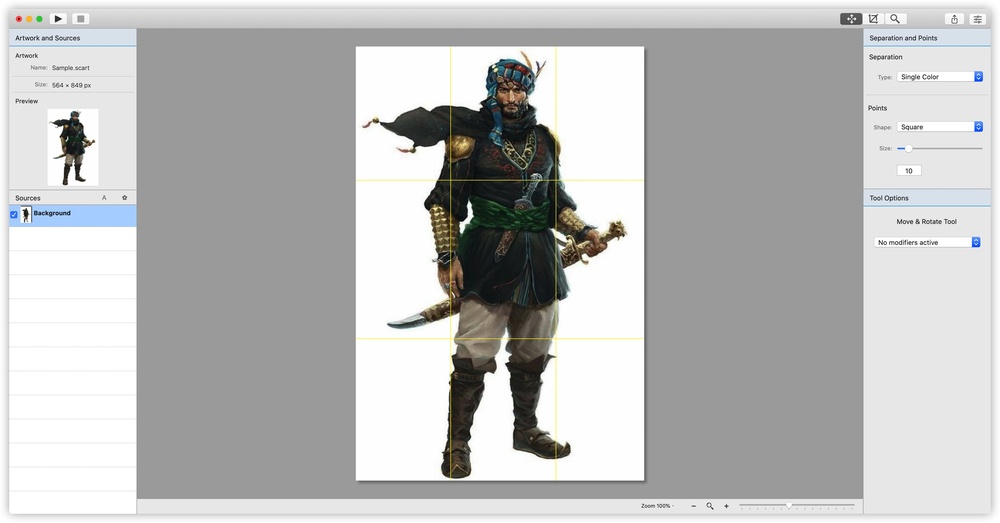Click the 'A' icon in Sources header
This screenshot has width=1000, height=523.
pos(105,198)
